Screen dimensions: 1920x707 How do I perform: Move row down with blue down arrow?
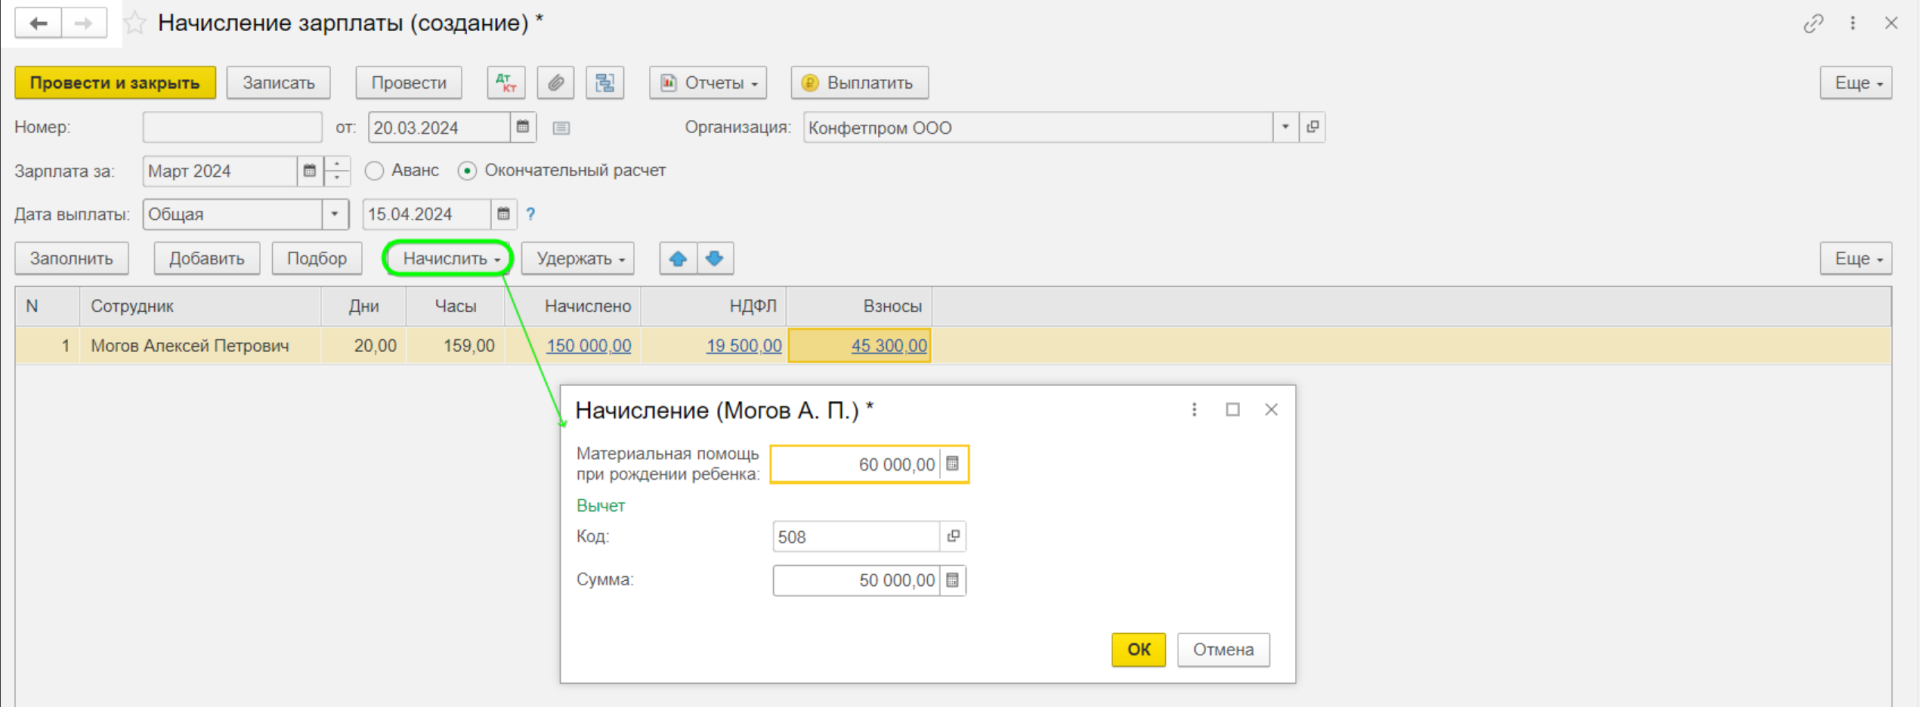click(x=715, y=258)
